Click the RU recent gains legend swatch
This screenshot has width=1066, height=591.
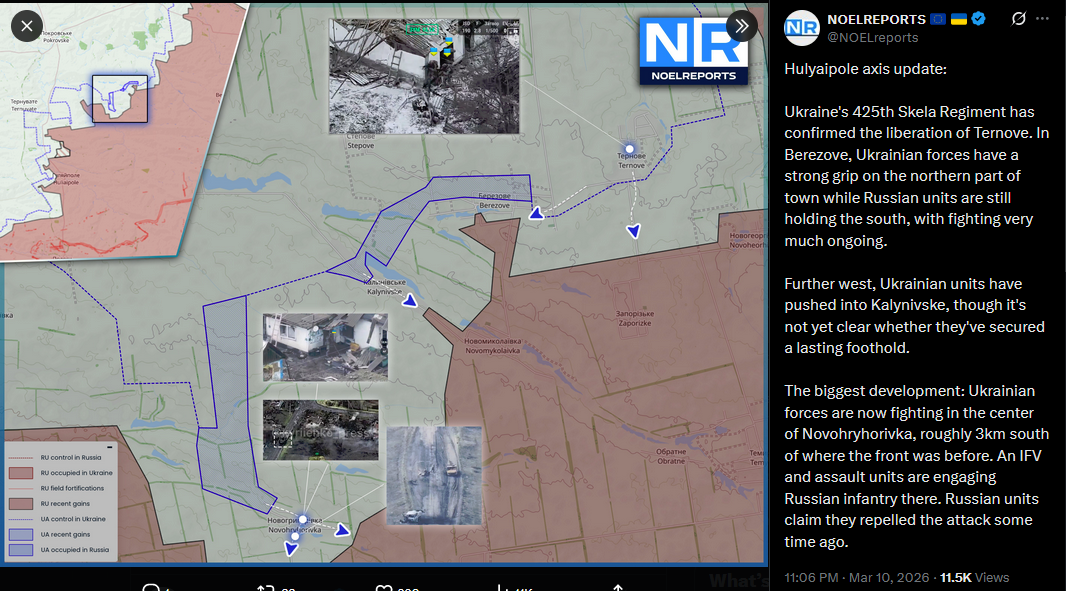point(21,504)
